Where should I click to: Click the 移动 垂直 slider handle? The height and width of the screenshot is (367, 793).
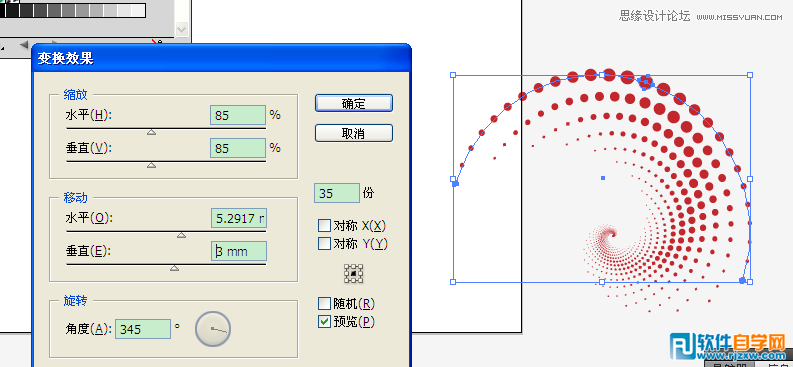(x=174, y=268)
